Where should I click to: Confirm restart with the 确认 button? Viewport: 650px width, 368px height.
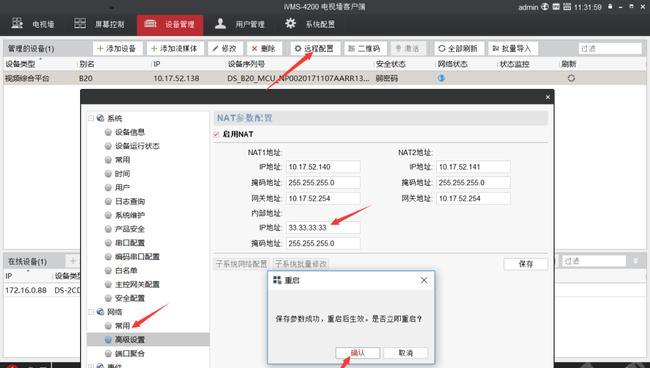(357, 353)
